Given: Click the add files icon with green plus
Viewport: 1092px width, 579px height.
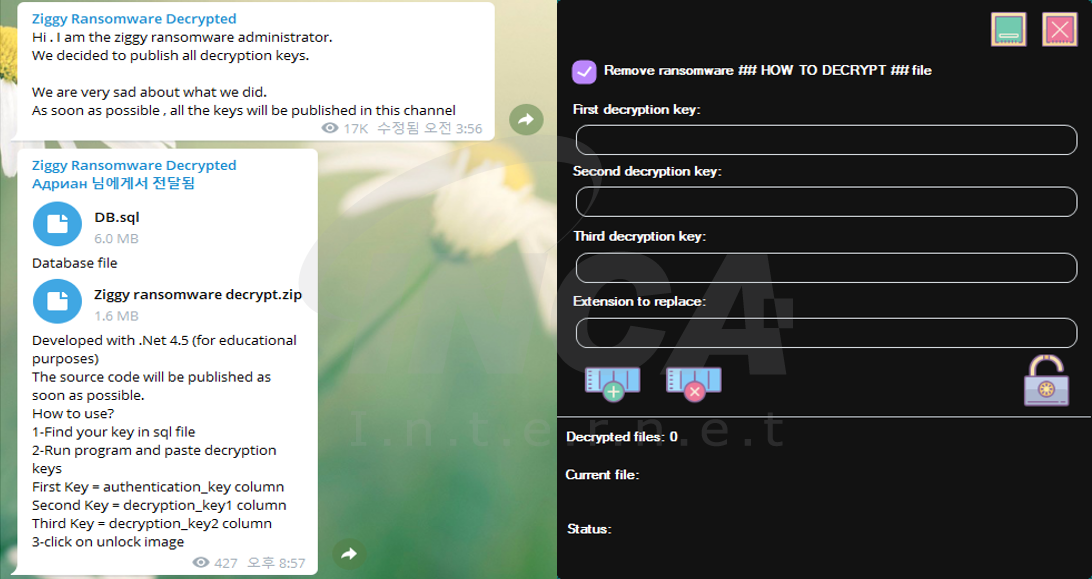Looking at the screenshot, I should (612, 384).
